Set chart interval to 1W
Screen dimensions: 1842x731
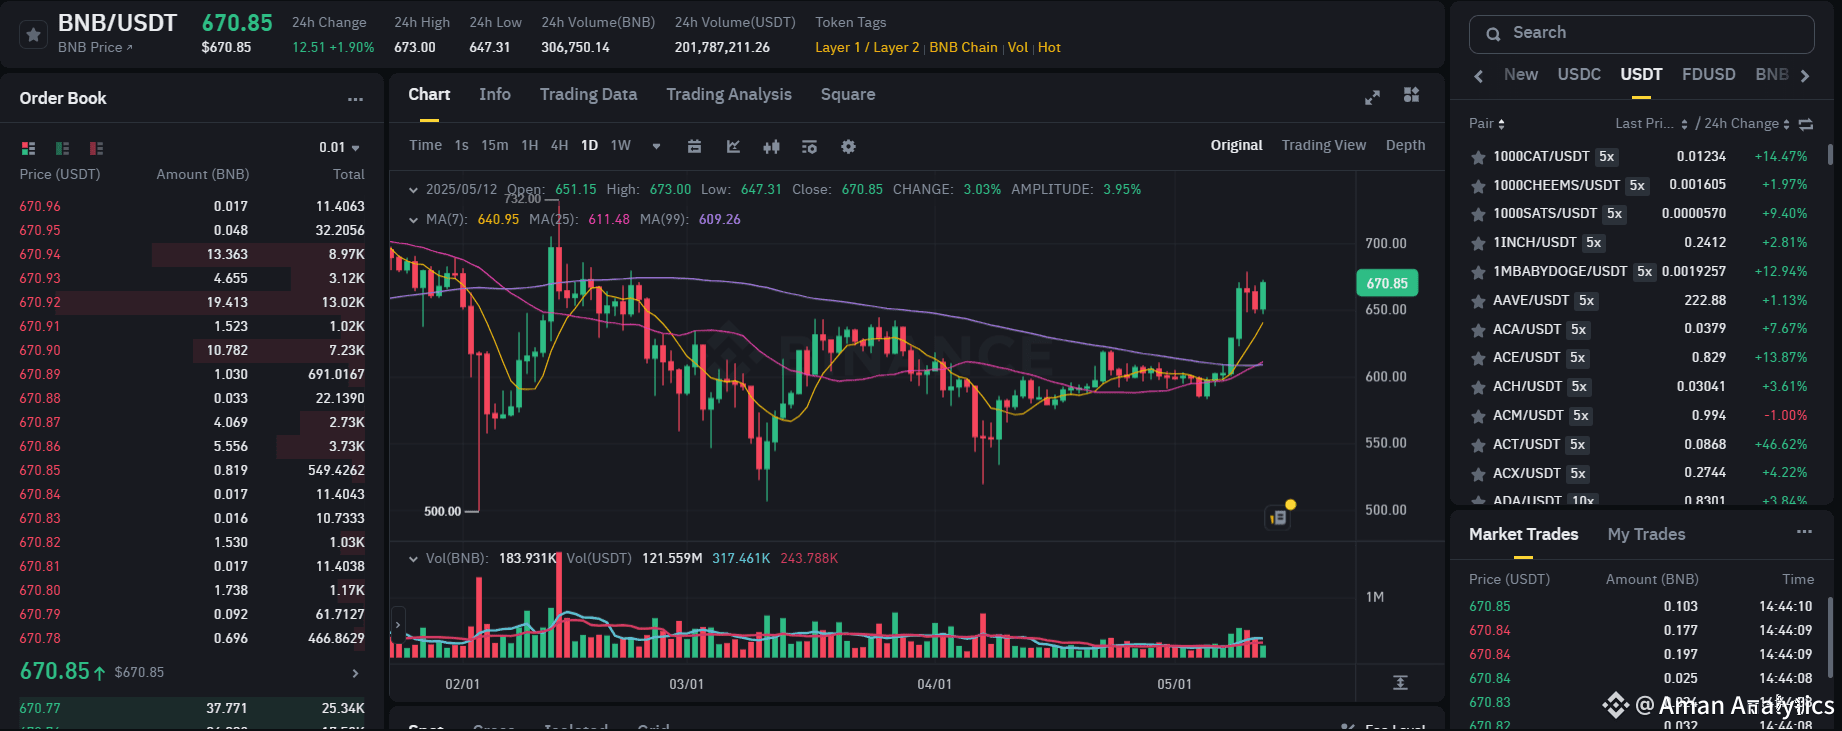pos(621,145)
